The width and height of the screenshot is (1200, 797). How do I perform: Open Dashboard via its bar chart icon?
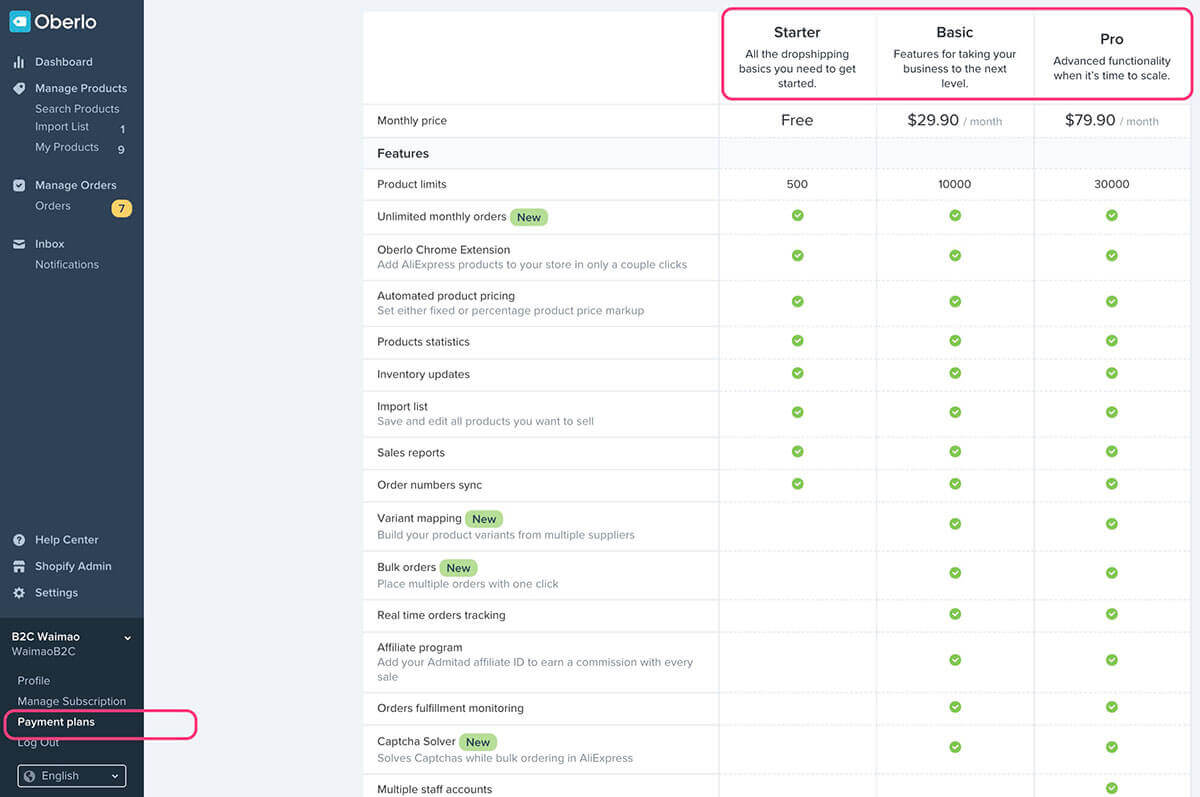19,62
